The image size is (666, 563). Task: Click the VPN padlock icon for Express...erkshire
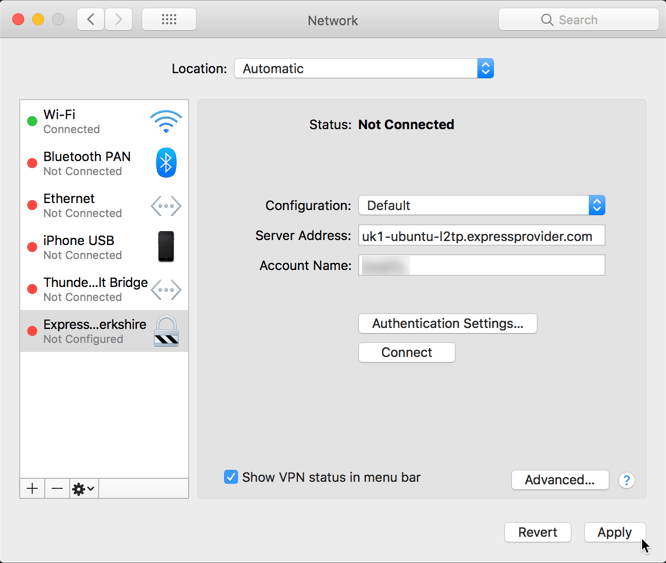[166, 331]
